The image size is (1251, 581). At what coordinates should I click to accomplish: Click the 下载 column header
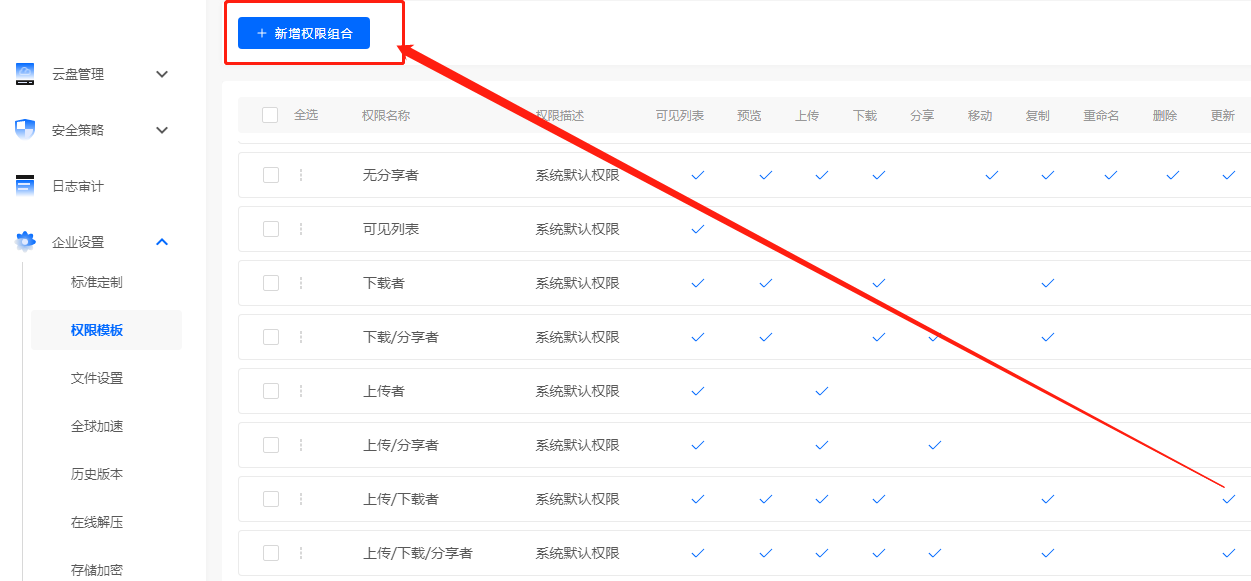point(865,116)
